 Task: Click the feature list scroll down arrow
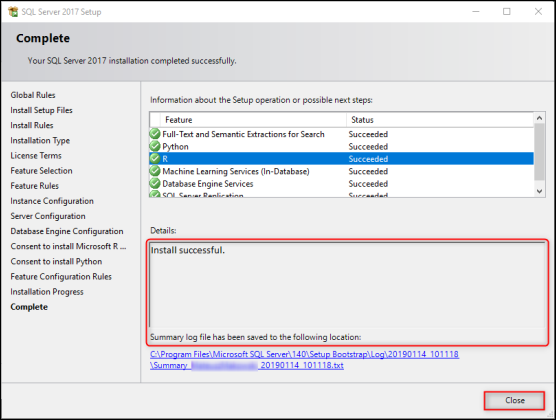[539, 192]
